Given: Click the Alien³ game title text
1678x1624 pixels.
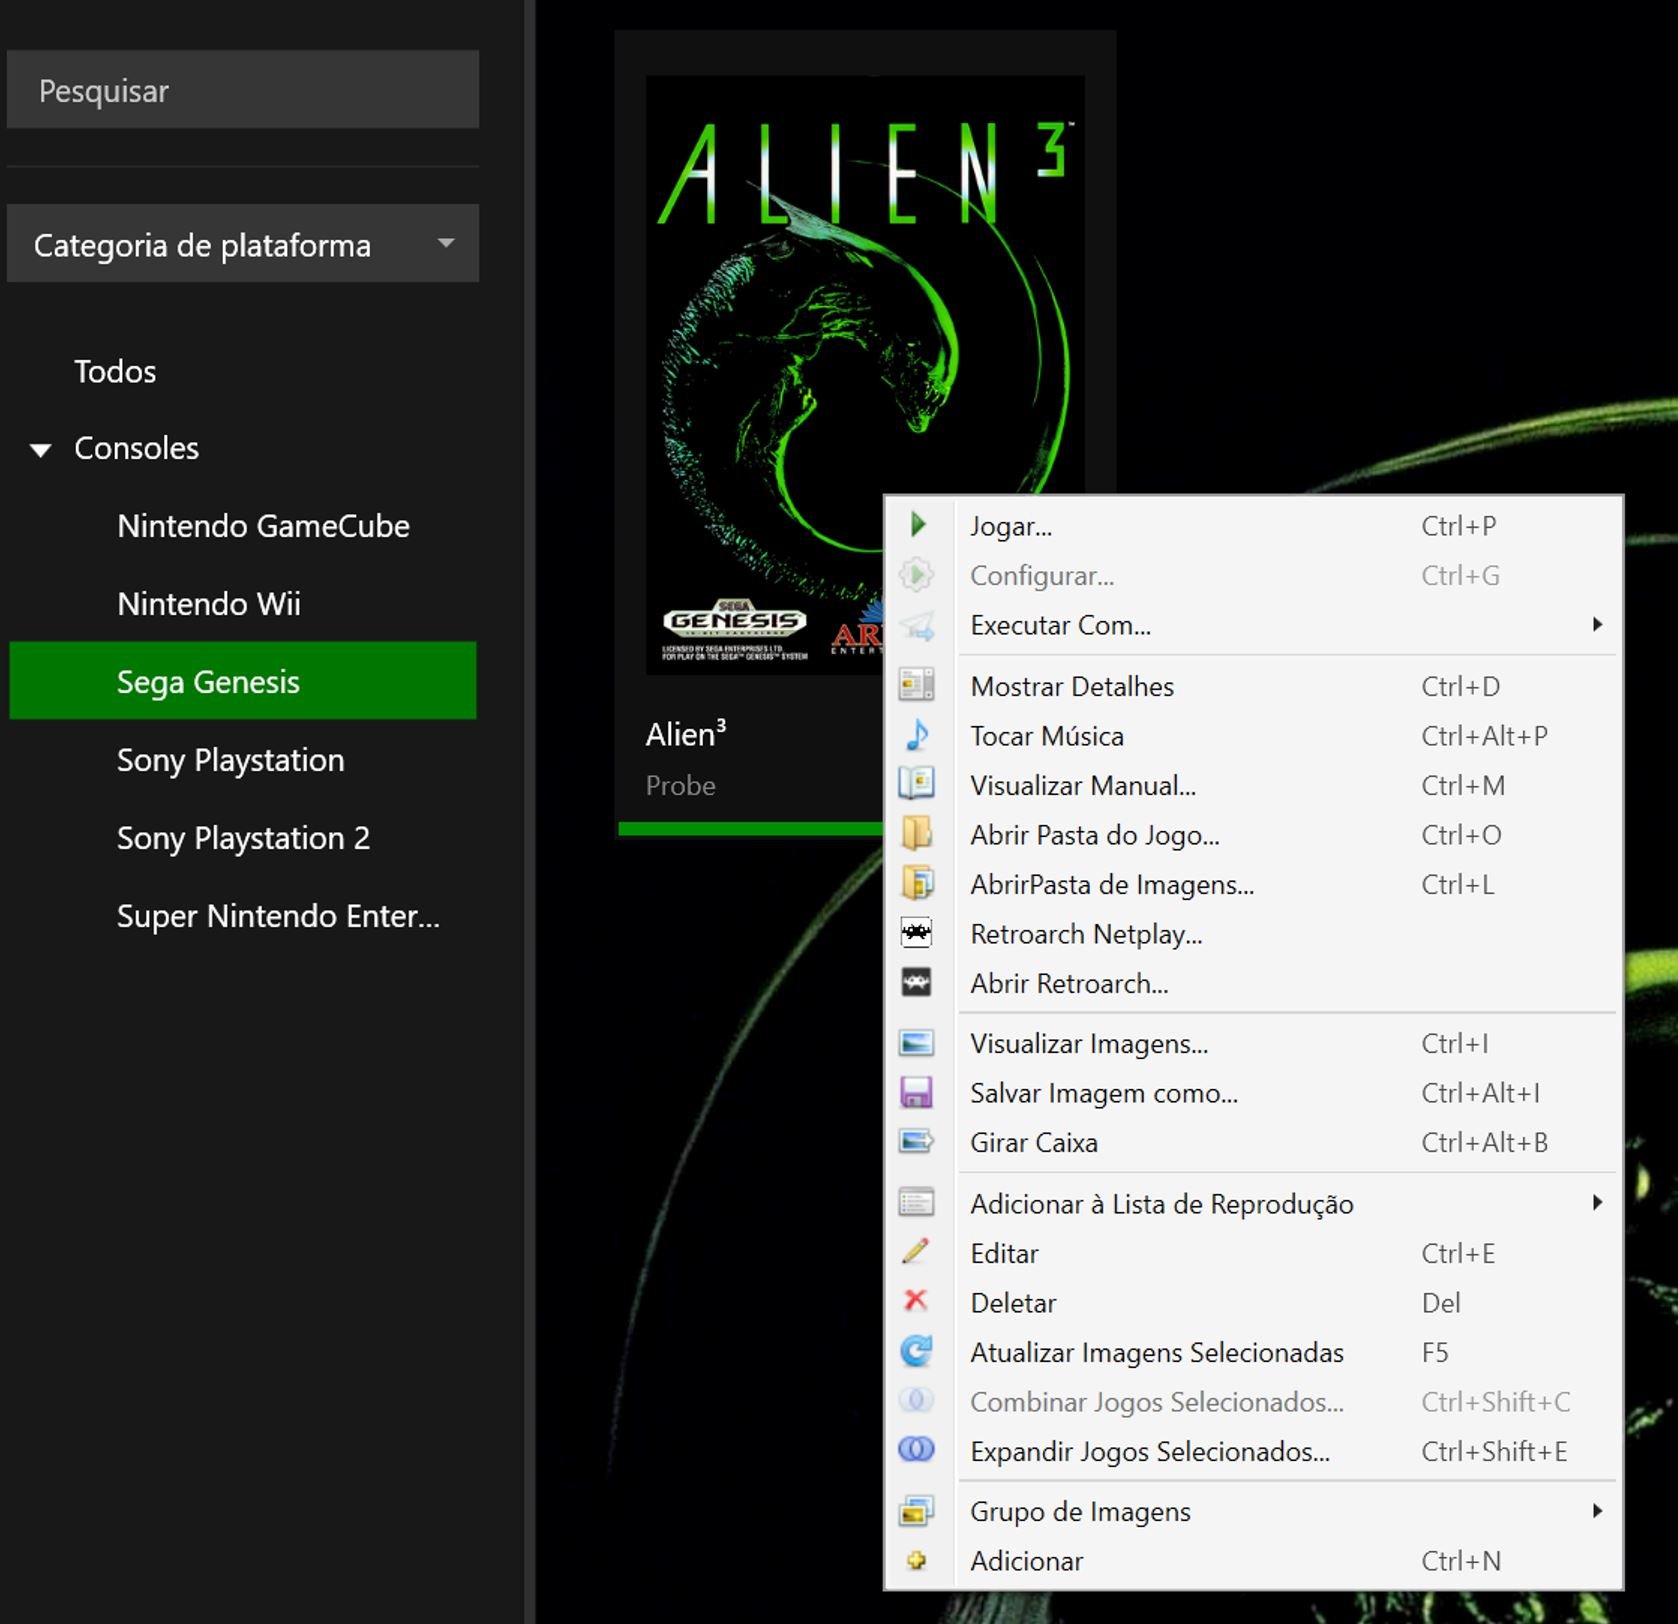Looking at the screenshot, I should [x=686, y=733].
